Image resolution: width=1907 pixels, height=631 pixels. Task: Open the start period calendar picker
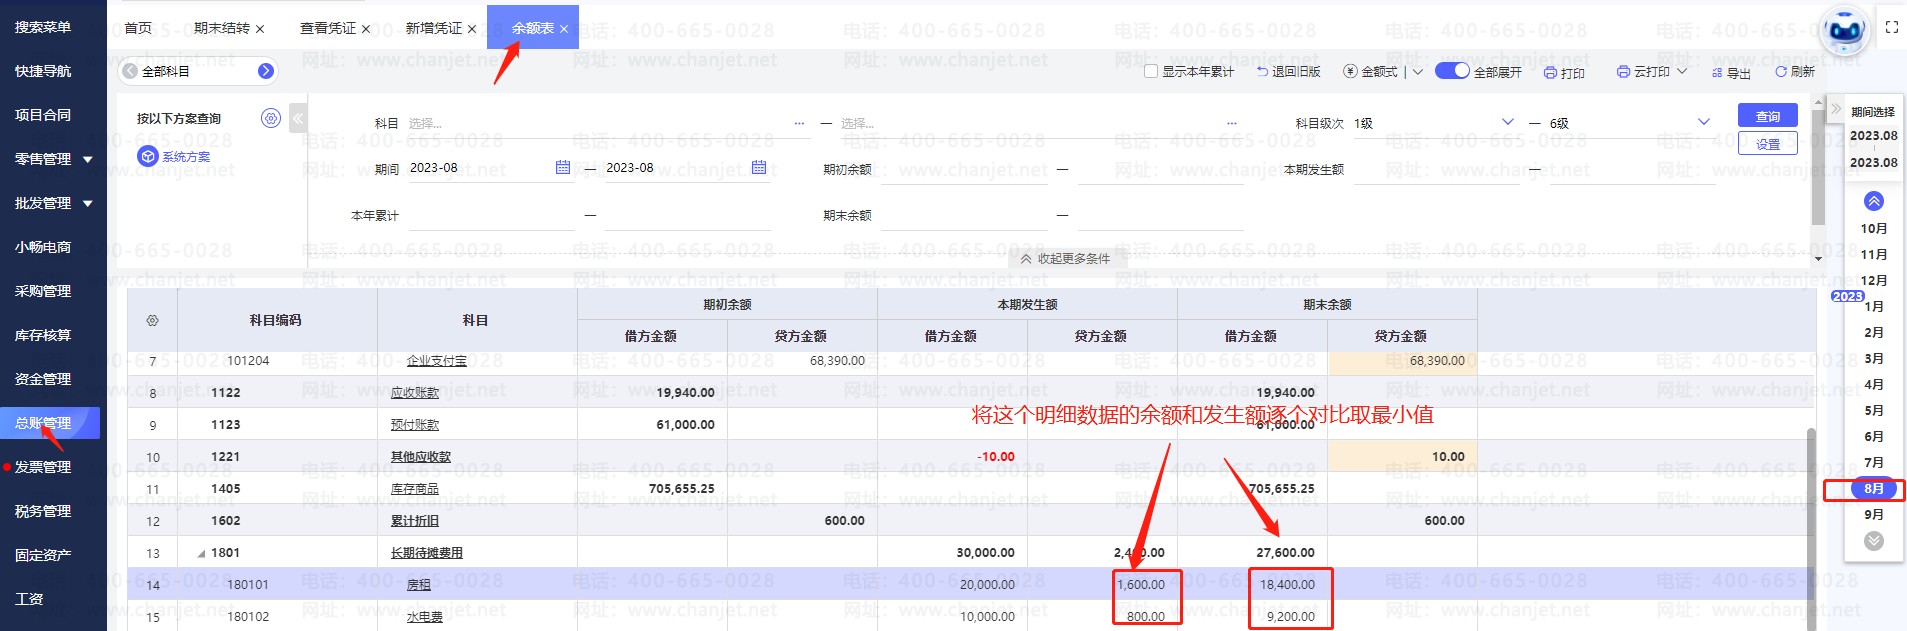pyautogui.click(x=563, y=168)
